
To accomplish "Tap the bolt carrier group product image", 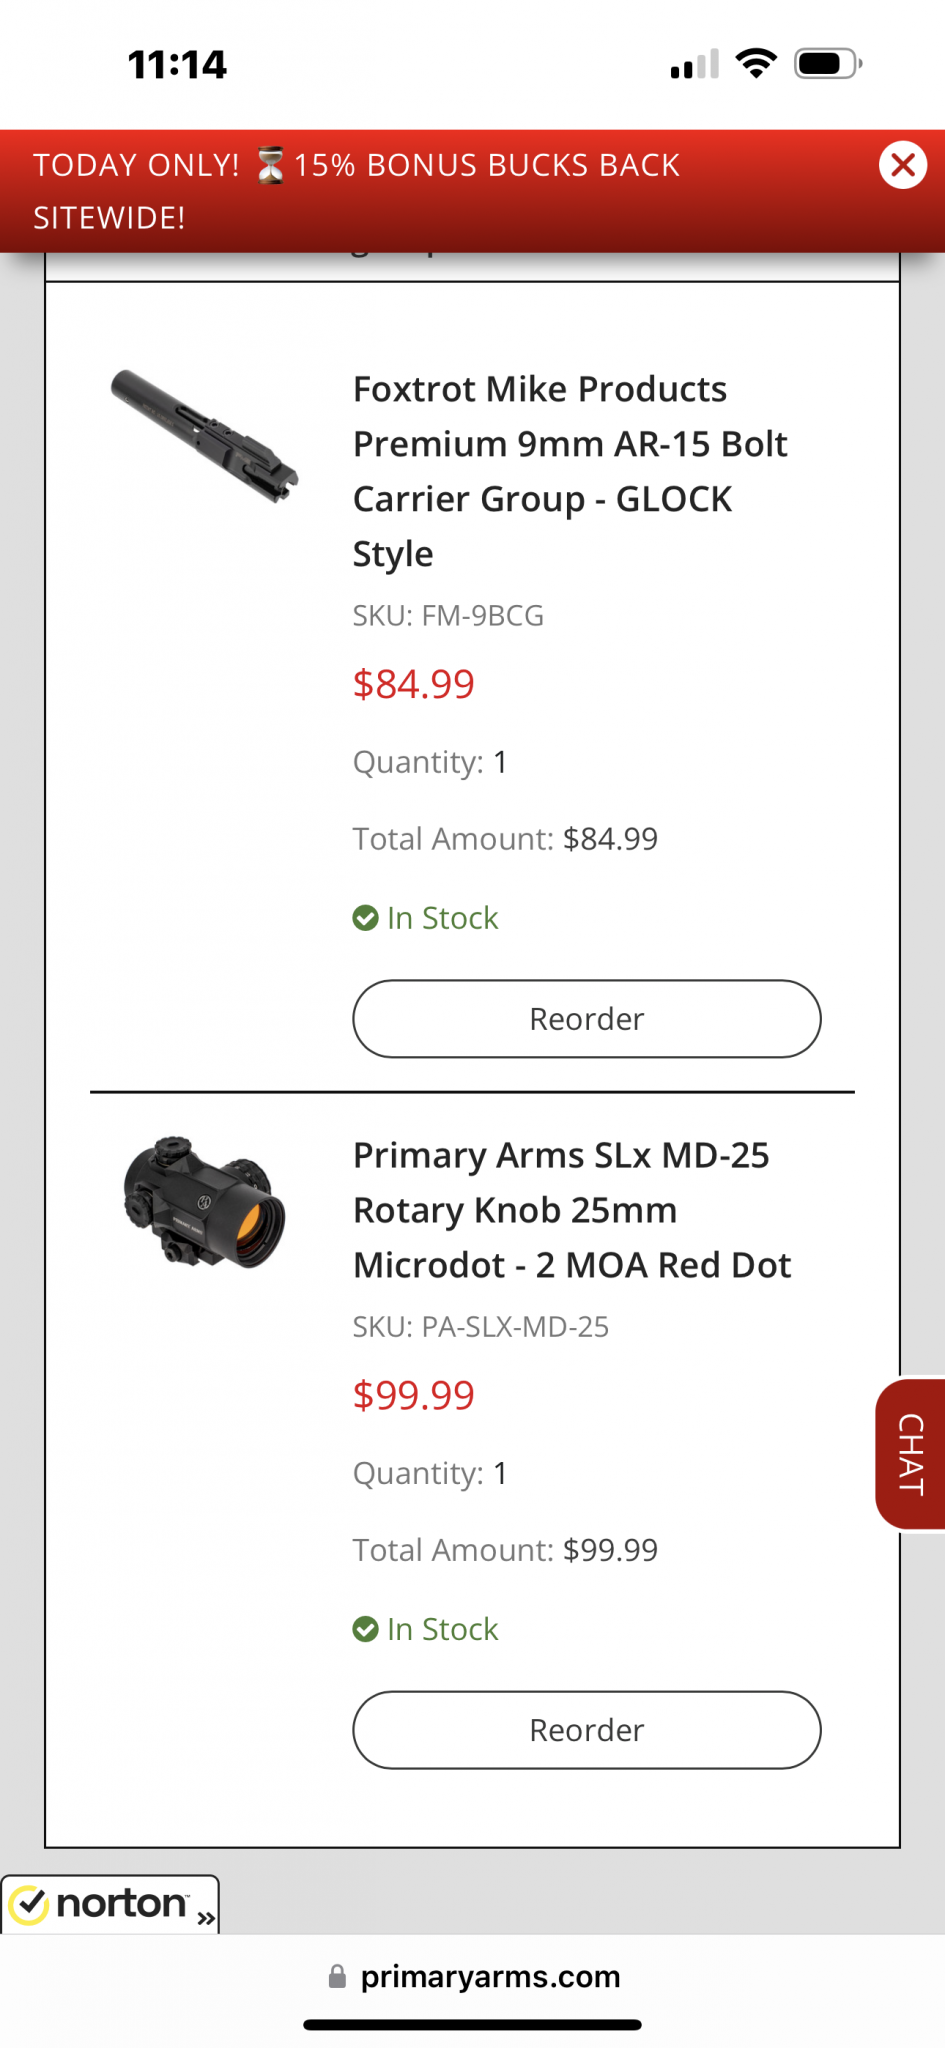I will pyautogui.click(x=205, y=437).
